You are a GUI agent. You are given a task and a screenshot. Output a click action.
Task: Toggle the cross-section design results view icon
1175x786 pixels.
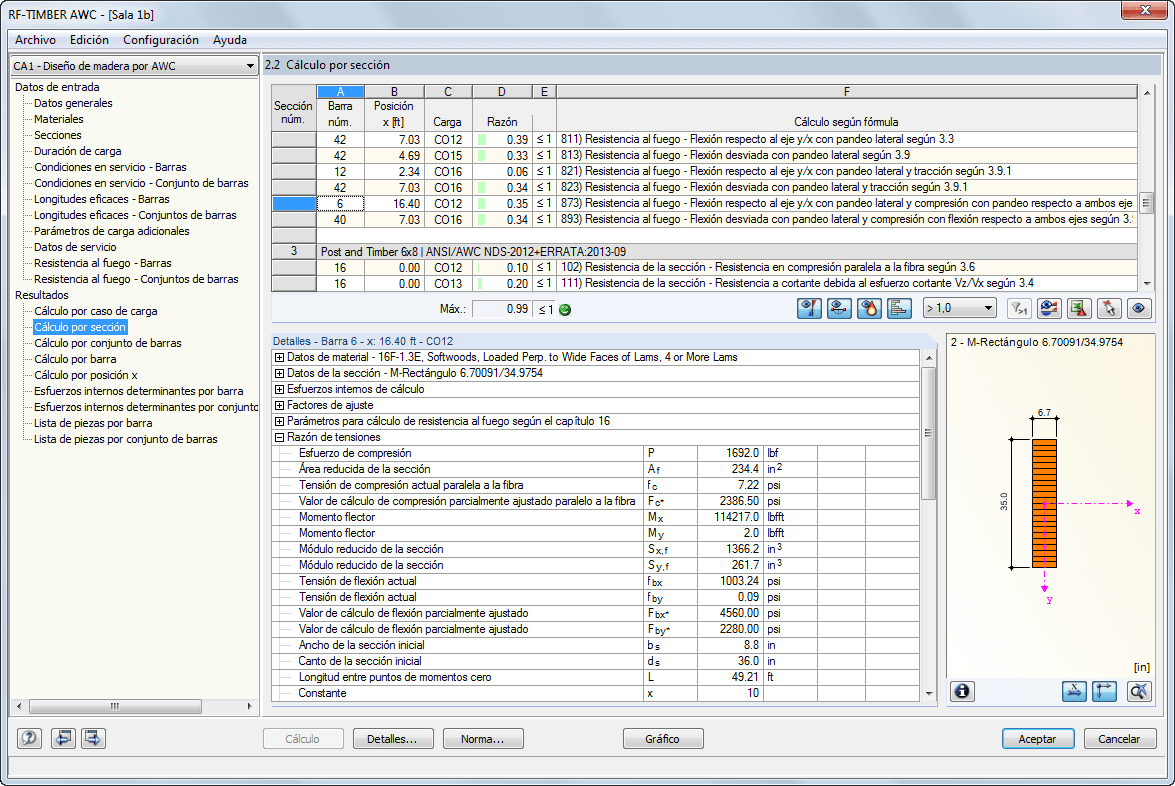pos(809,309)
